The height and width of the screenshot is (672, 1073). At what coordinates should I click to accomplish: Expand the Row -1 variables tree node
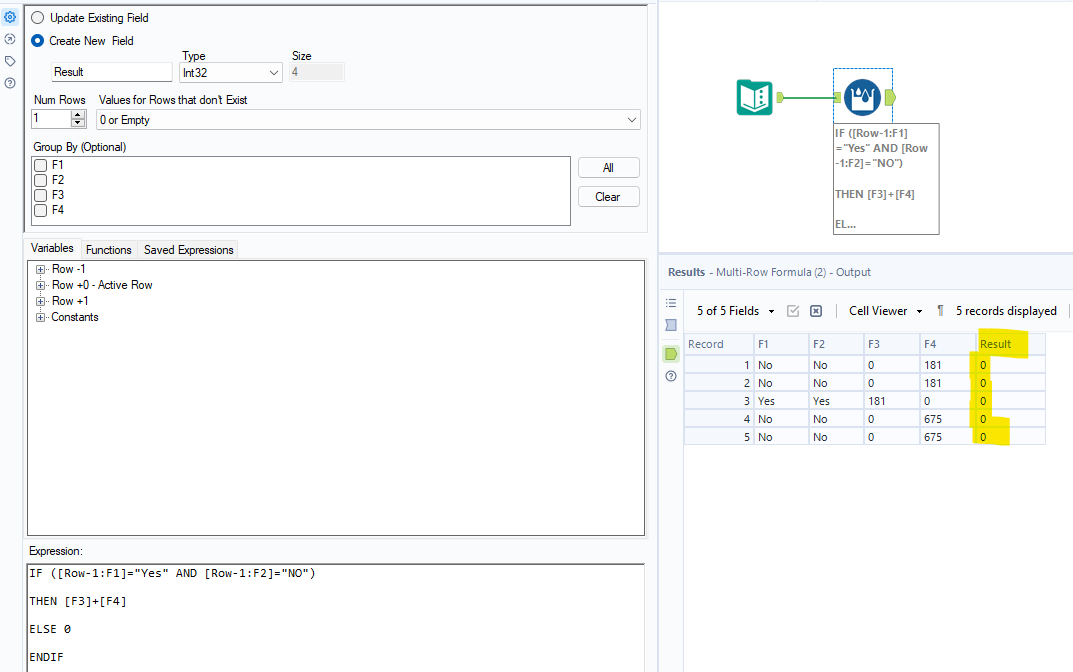(40, 268)
